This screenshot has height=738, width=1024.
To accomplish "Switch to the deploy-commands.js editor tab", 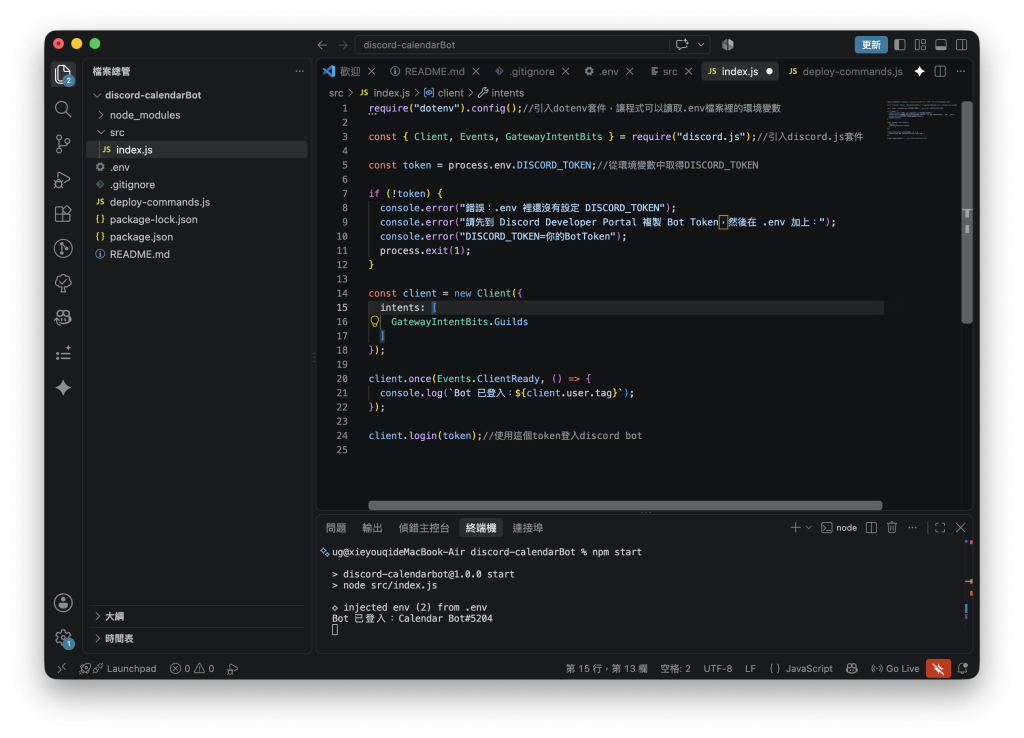I will tap(846, 71).
